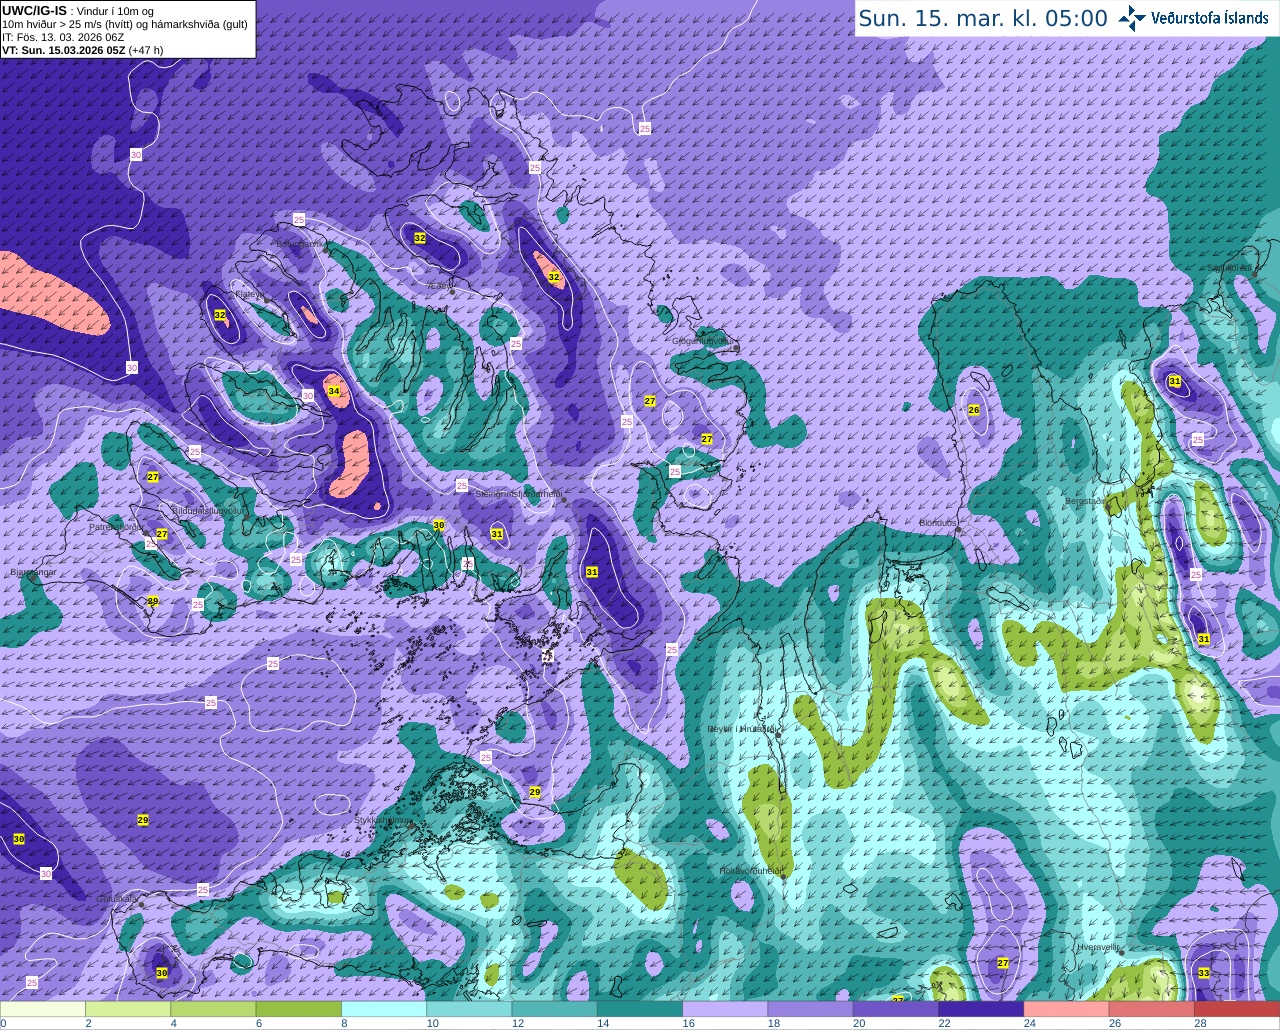Click the Bjargtangar station label
The height and width of the screenshot is (1030, 1280).
(x=34, y=573)
